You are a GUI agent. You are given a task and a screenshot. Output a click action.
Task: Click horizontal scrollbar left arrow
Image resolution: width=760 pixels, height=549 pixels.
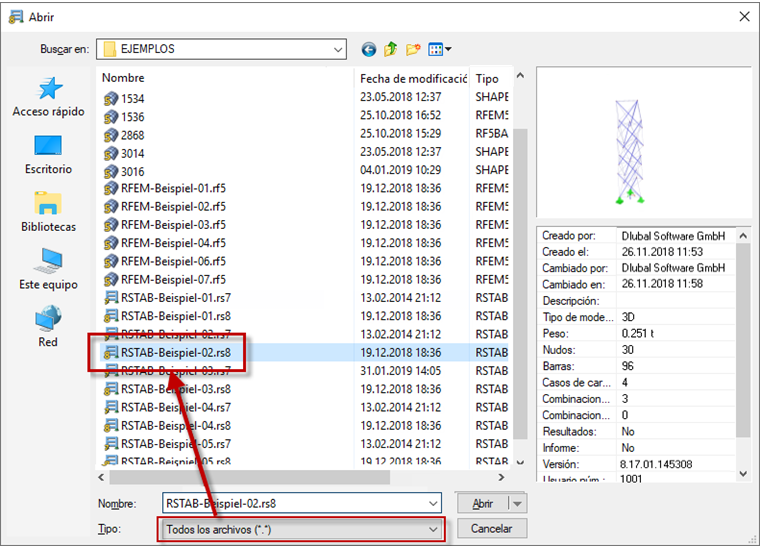point(101,477)
